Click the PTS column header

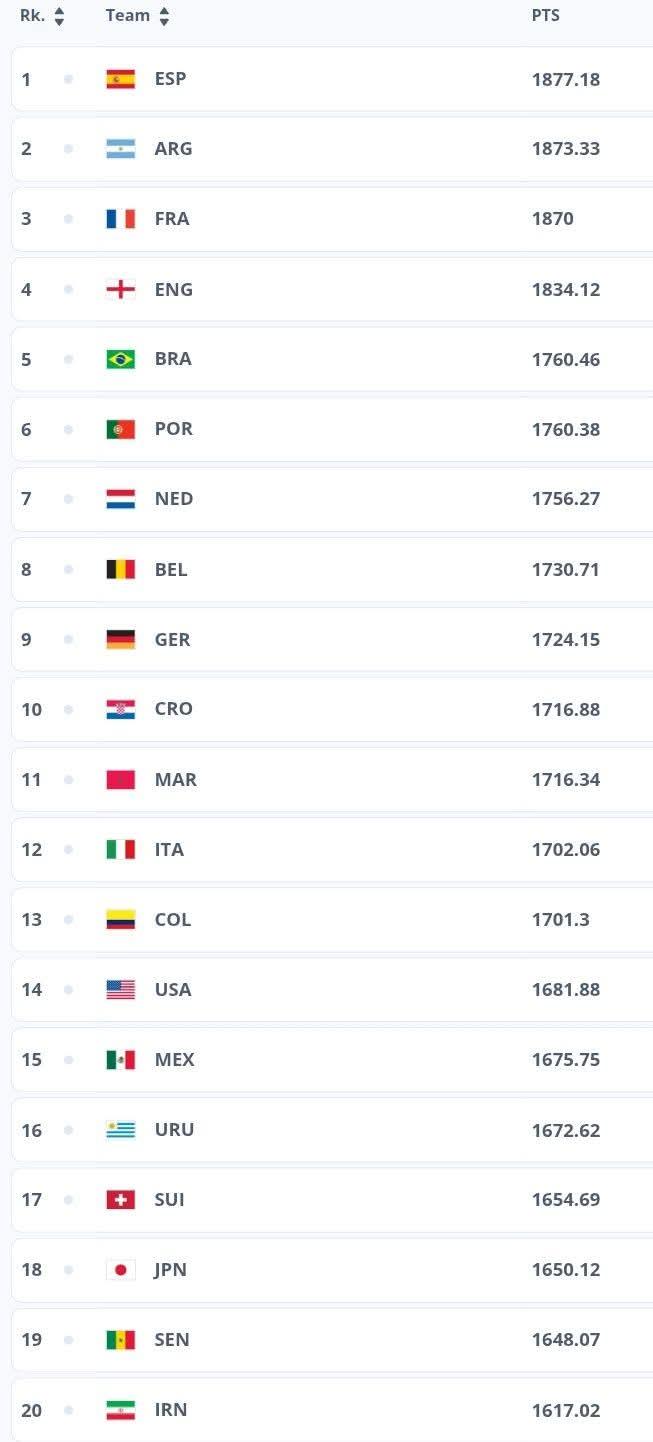pos(545,16)
